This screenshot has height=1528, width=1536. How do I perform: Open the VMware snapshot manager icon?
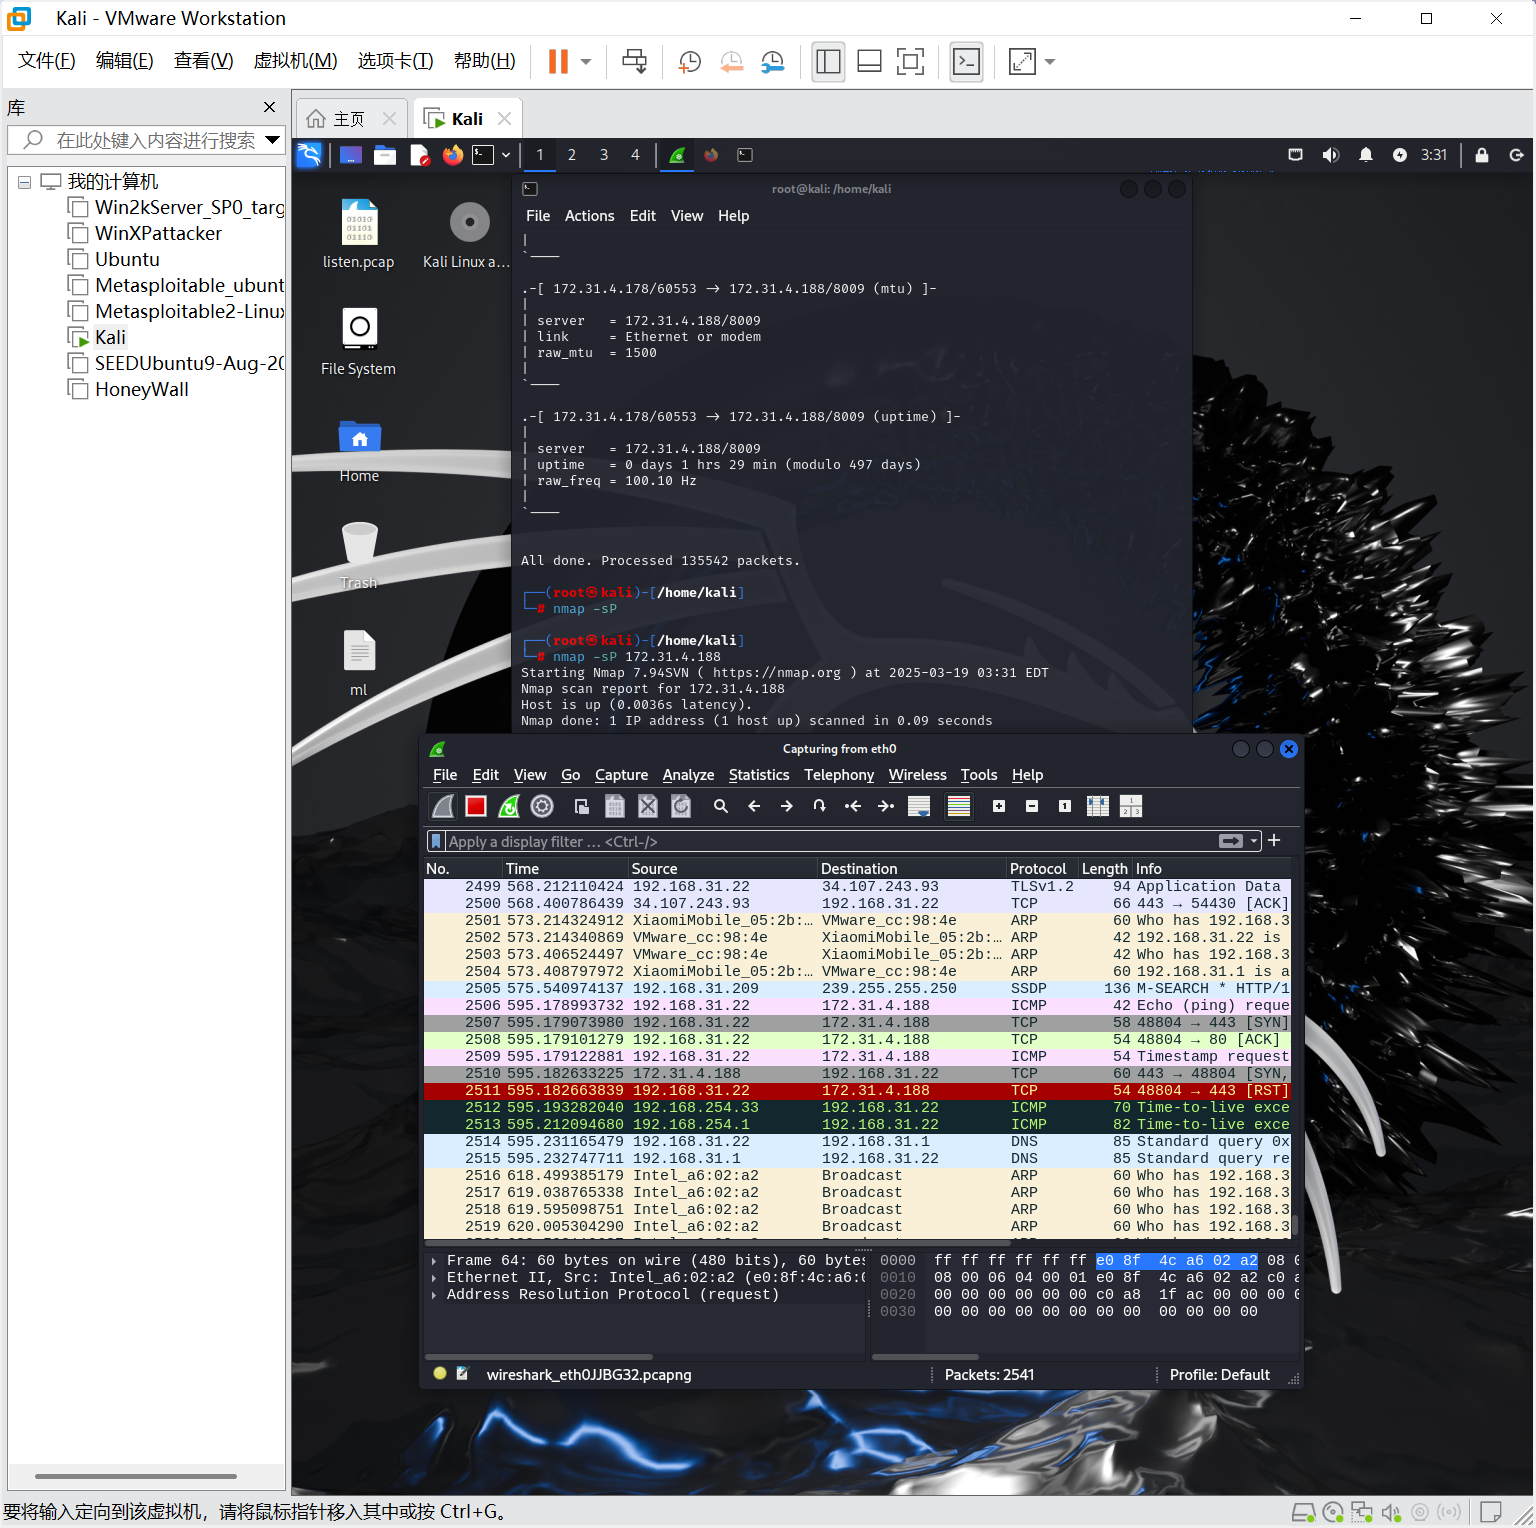pyautogui.click(x=773, y=62)
